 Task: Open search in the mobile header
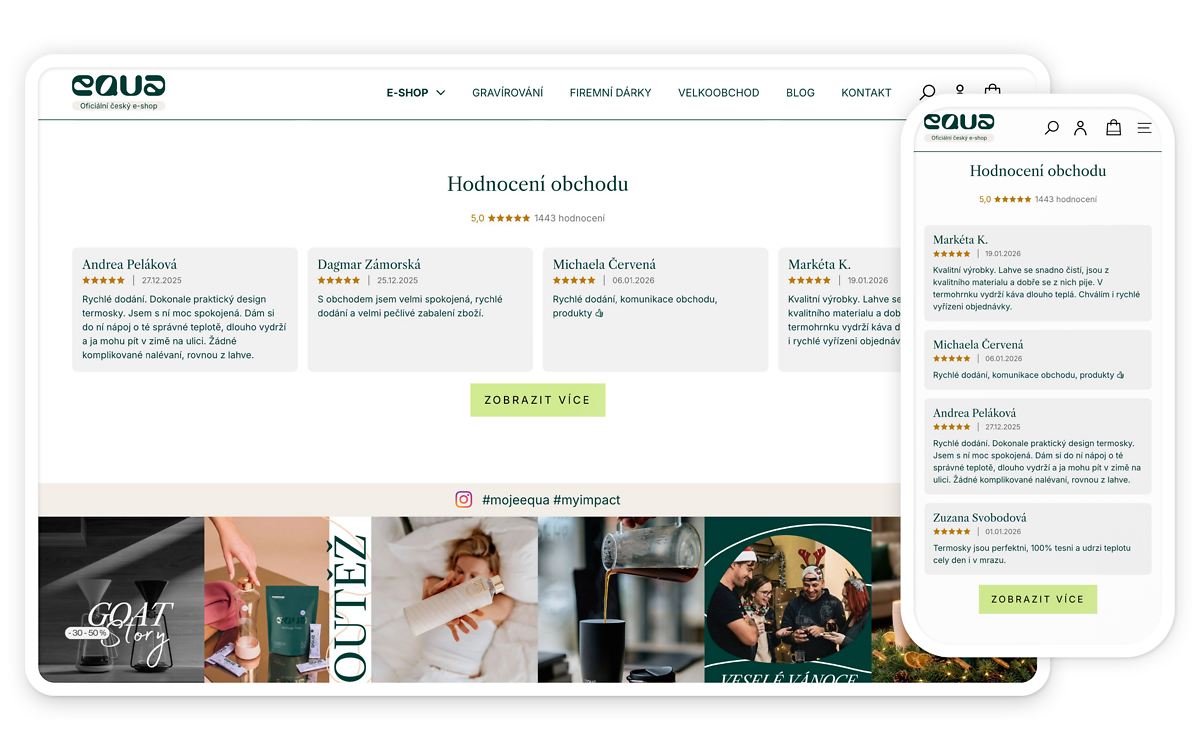1052,128
